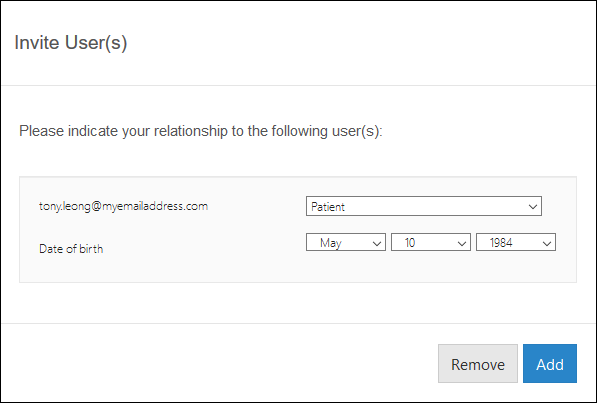Click the 1984 value in year selector
Image resolution: width=597 pixels, height=403 pixels.
pos(501,243)
